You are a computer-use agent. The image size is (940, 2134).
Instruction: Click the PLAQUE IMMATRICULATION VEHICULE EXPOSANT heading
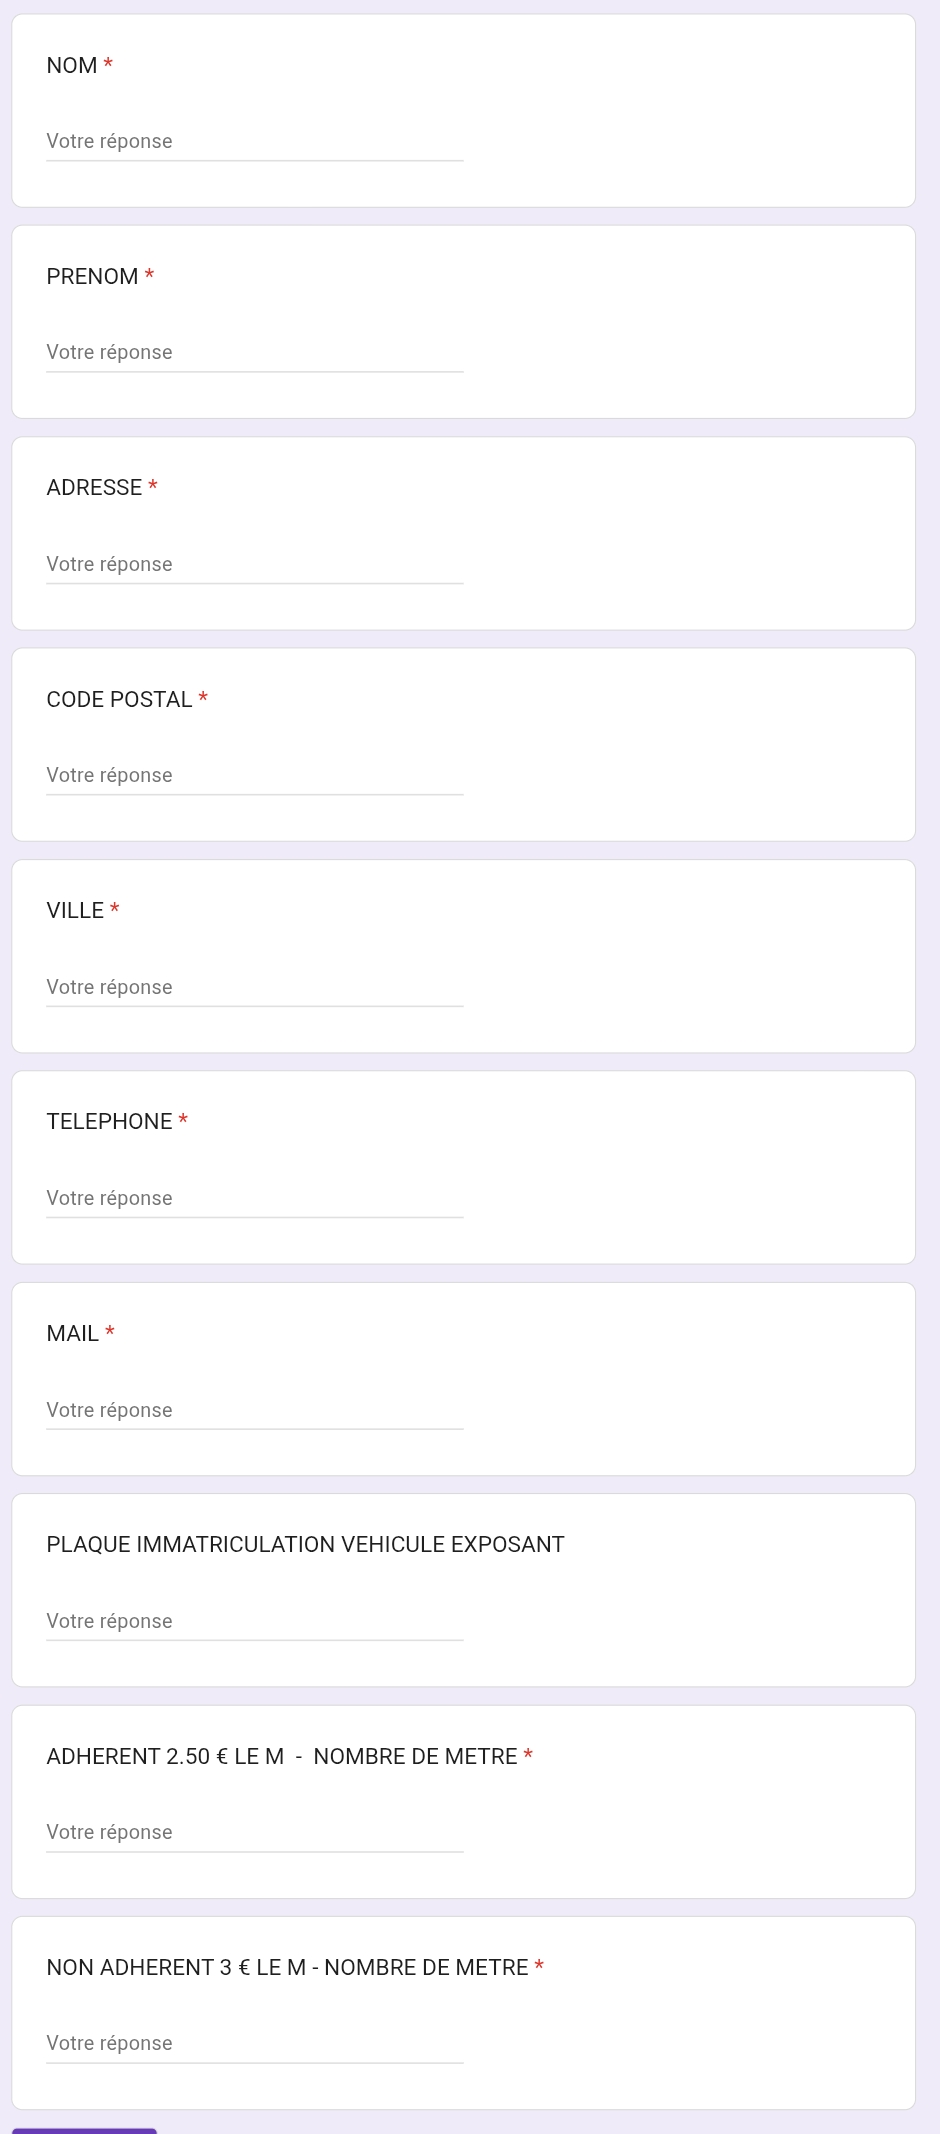point(305,1545)
